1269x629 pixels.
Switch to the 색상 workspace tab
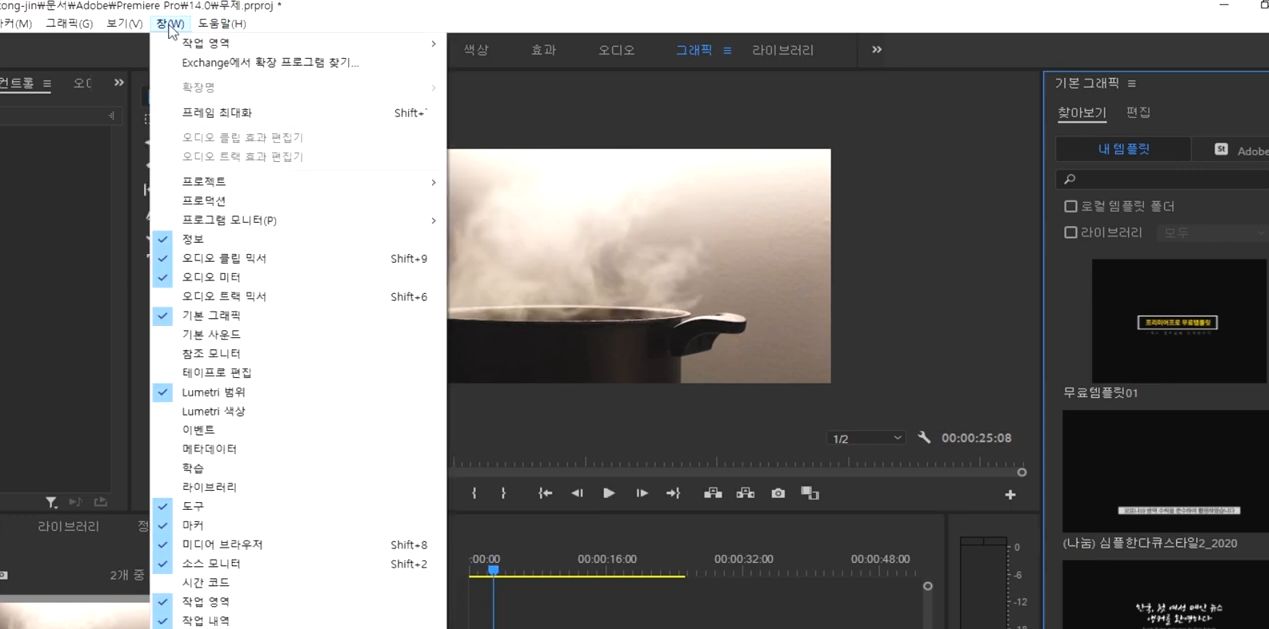[x=476, y=50]
